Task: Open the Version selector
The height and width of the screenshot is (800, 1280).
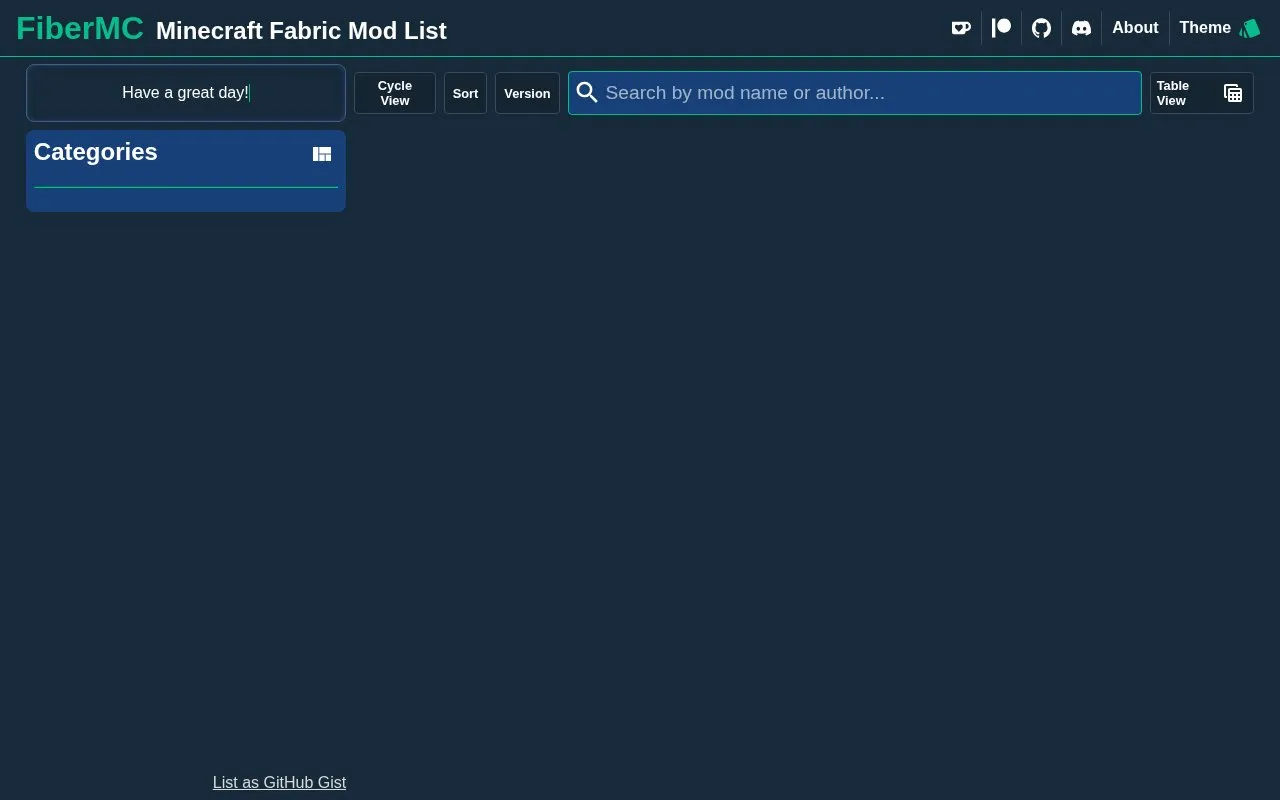Action: point(527,93)
